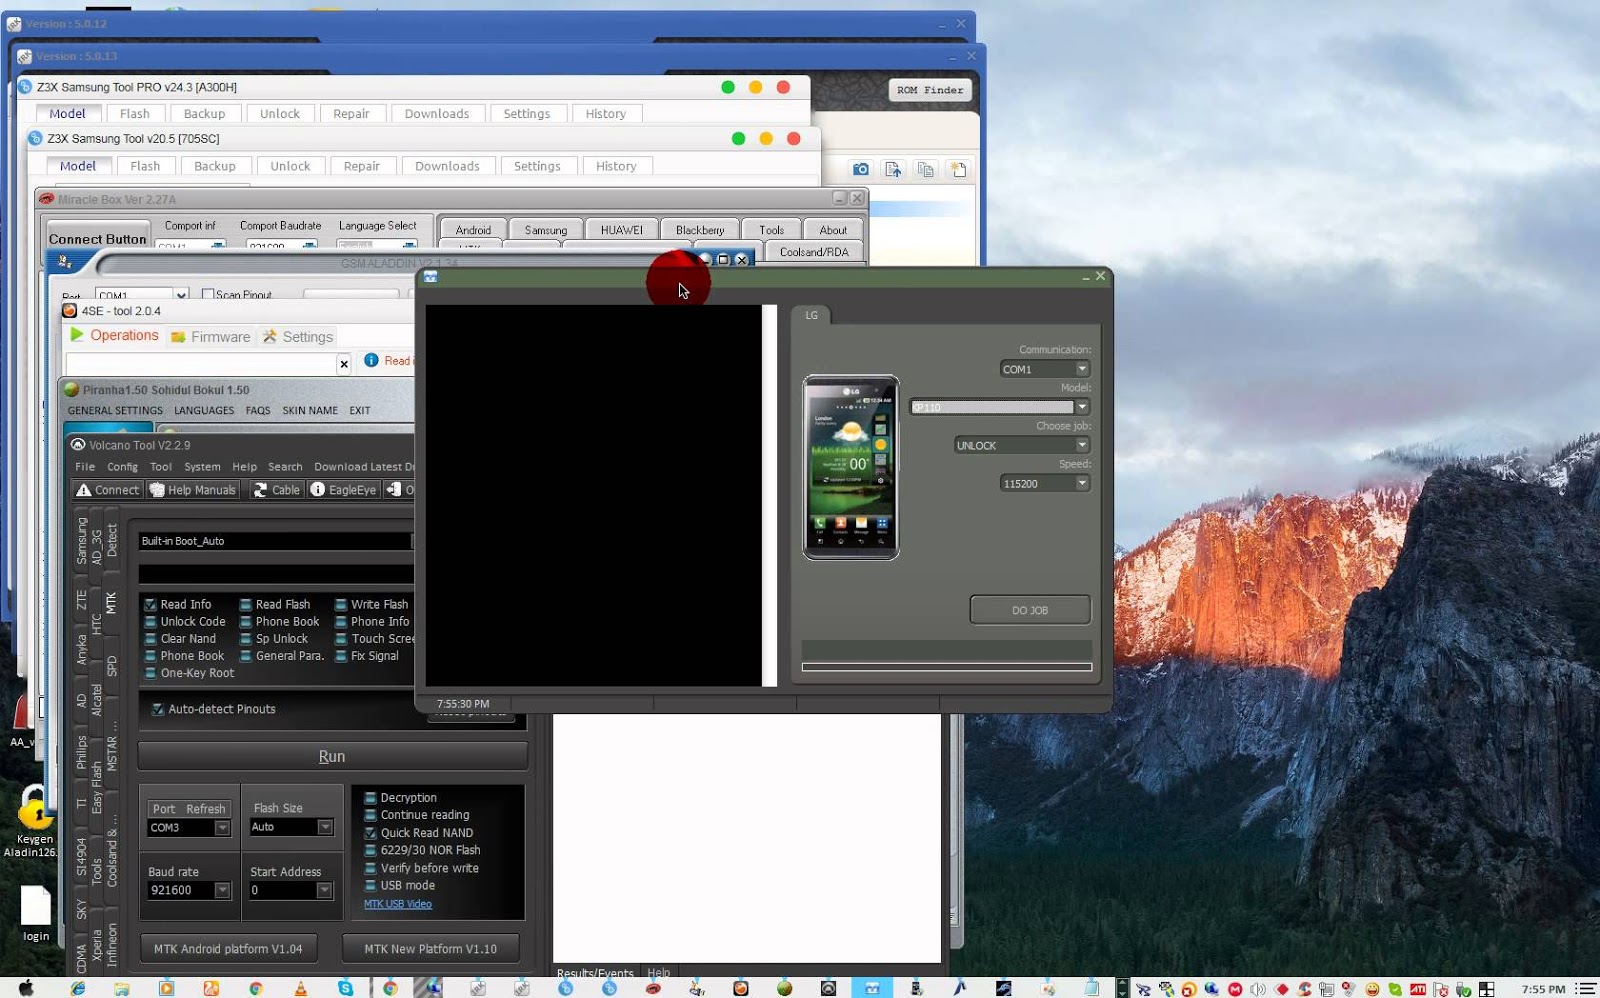The width and height of the screenshot is (1600, 998).
Task: Open Help Manuals in Volcano Tool toolbar
Action: [193, 490]
